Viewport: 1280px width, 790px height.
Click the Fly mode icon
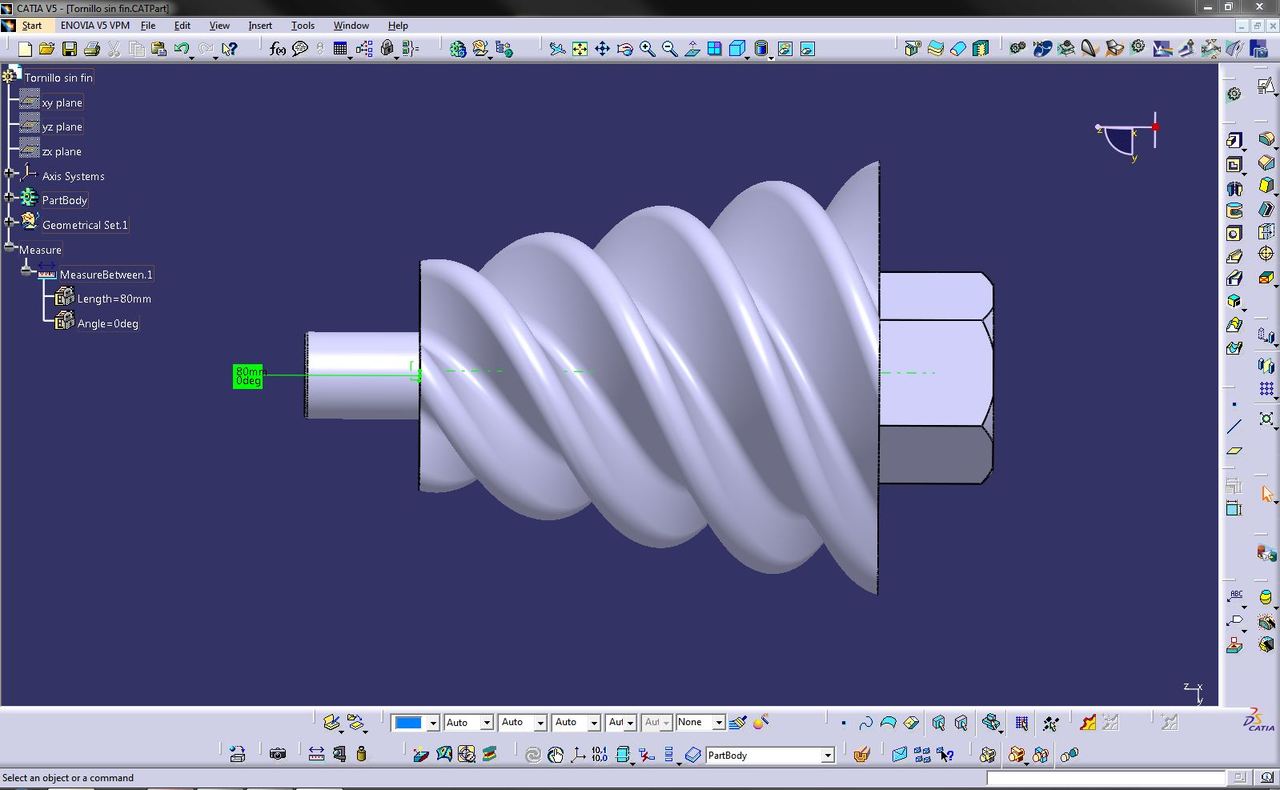[x=557, y=48]
